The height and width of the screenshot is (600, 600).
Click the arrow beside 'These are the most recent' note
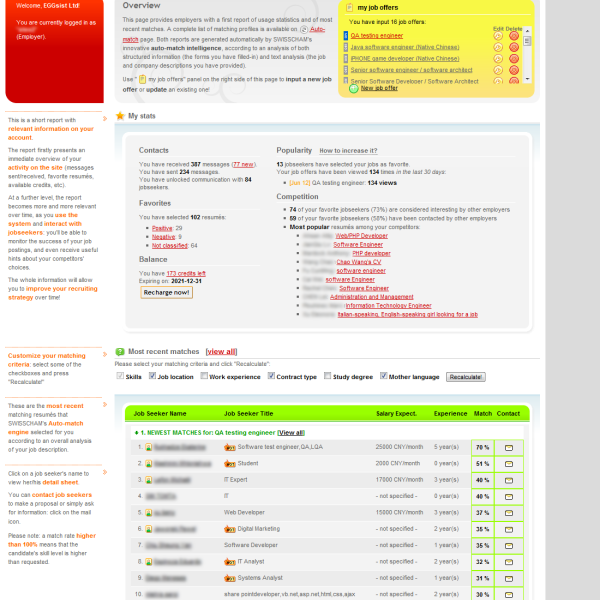105,404
